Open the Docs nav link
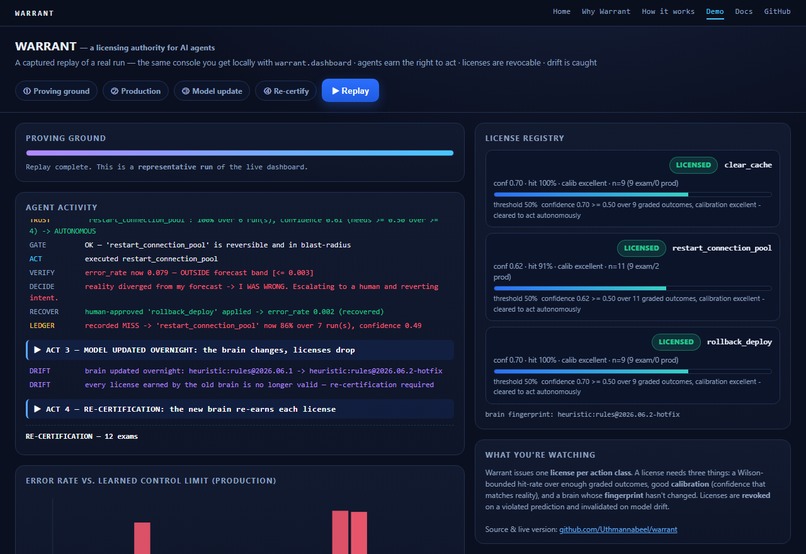The image size is (806, 554). (x=743, y=11)
